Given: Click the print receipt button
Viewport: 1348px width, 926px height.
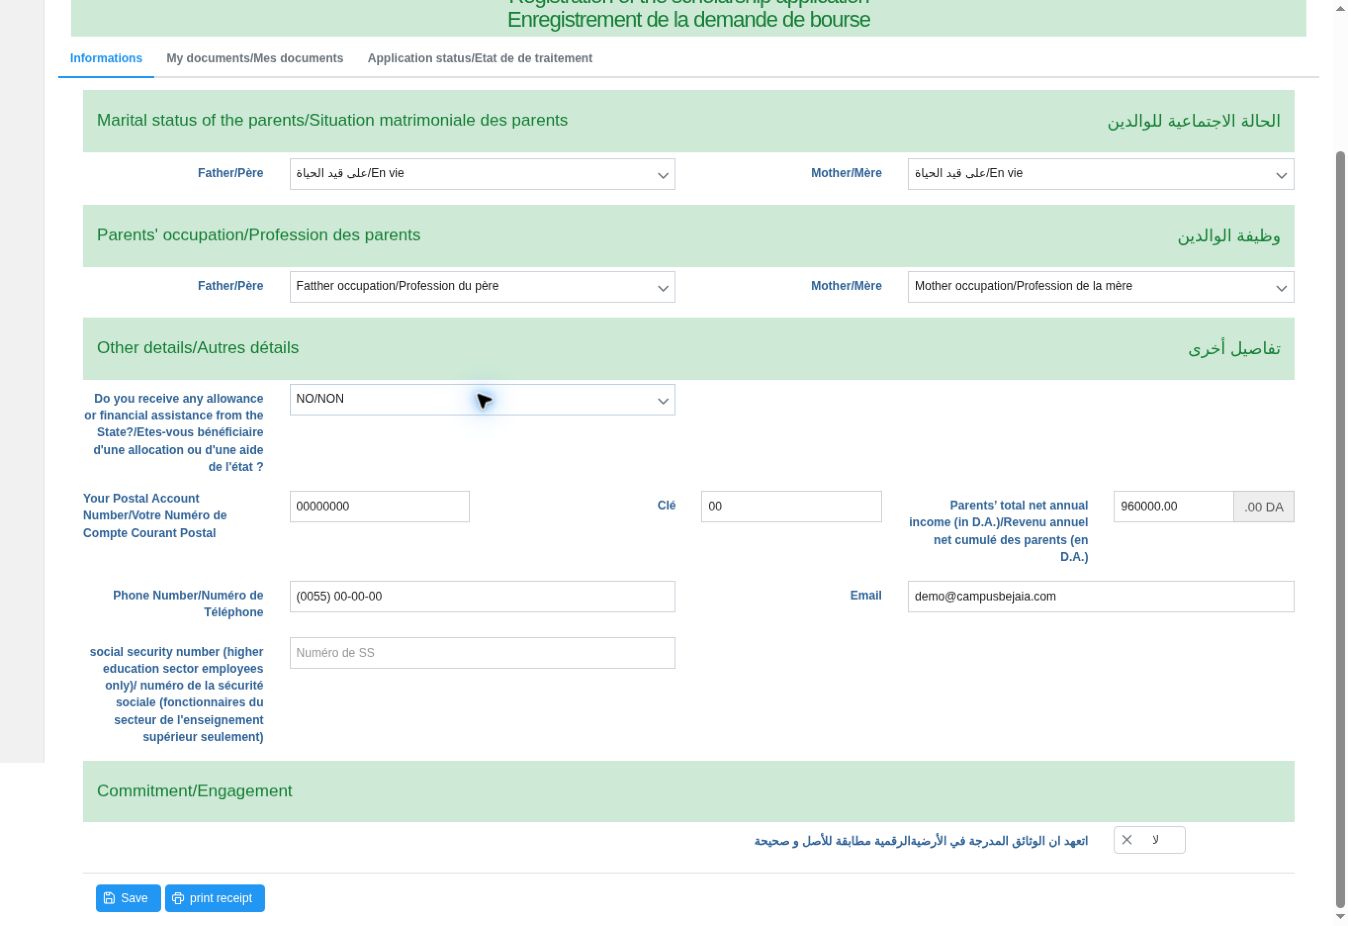Looking at the screenshot, I should click(x=215, y=898).
